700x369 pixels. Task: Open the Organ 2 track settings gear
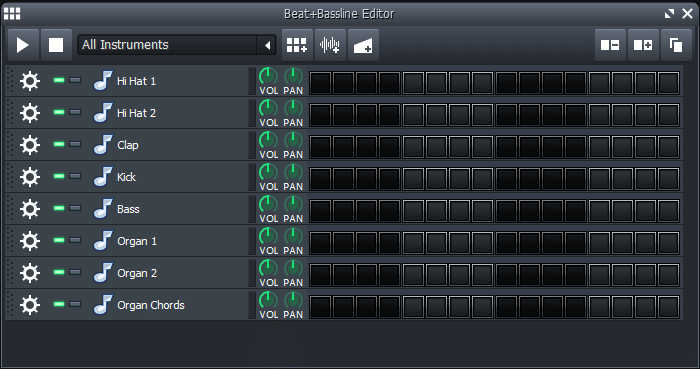pos(30,273)
